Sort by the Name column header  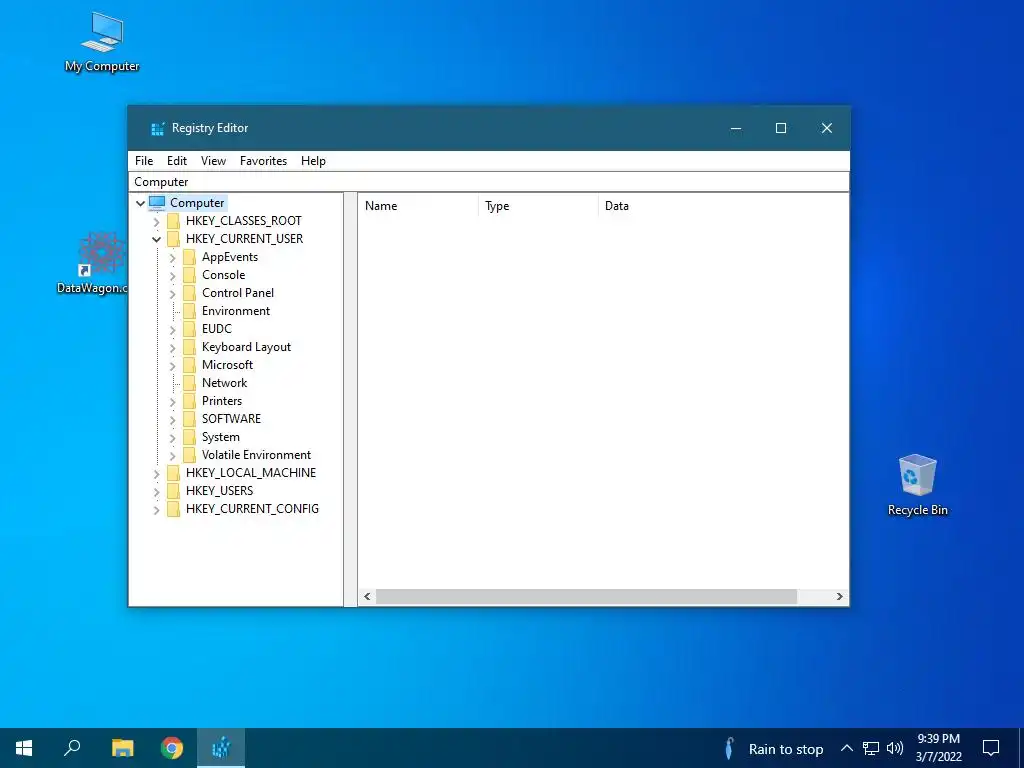(418, 206)
